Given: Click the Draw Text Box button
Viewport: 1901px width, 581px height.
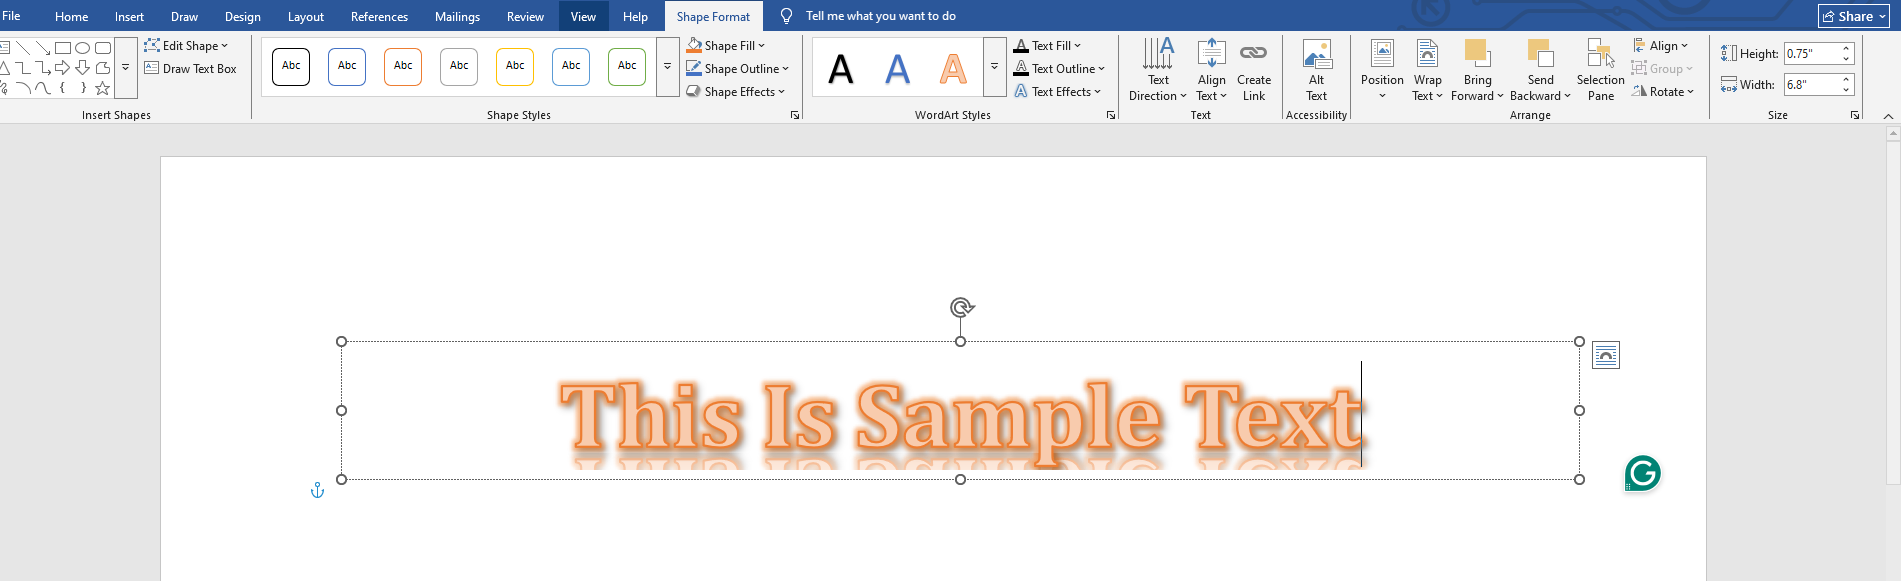Looking at the screenshot, I should [190, 69].
